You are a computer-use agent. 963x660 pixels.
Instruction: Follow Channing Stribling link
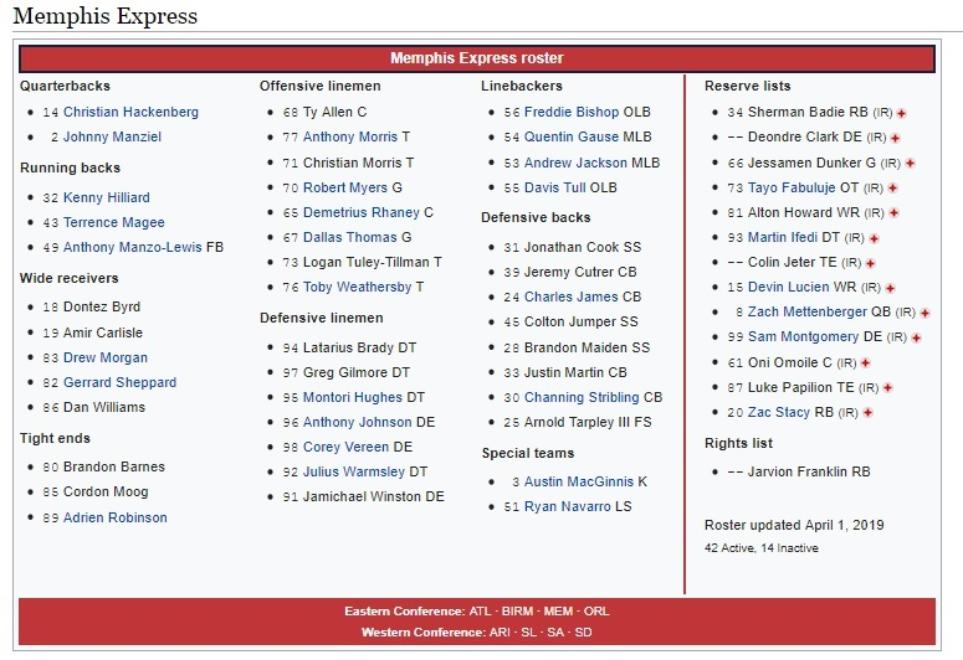[x=582, y=398]
